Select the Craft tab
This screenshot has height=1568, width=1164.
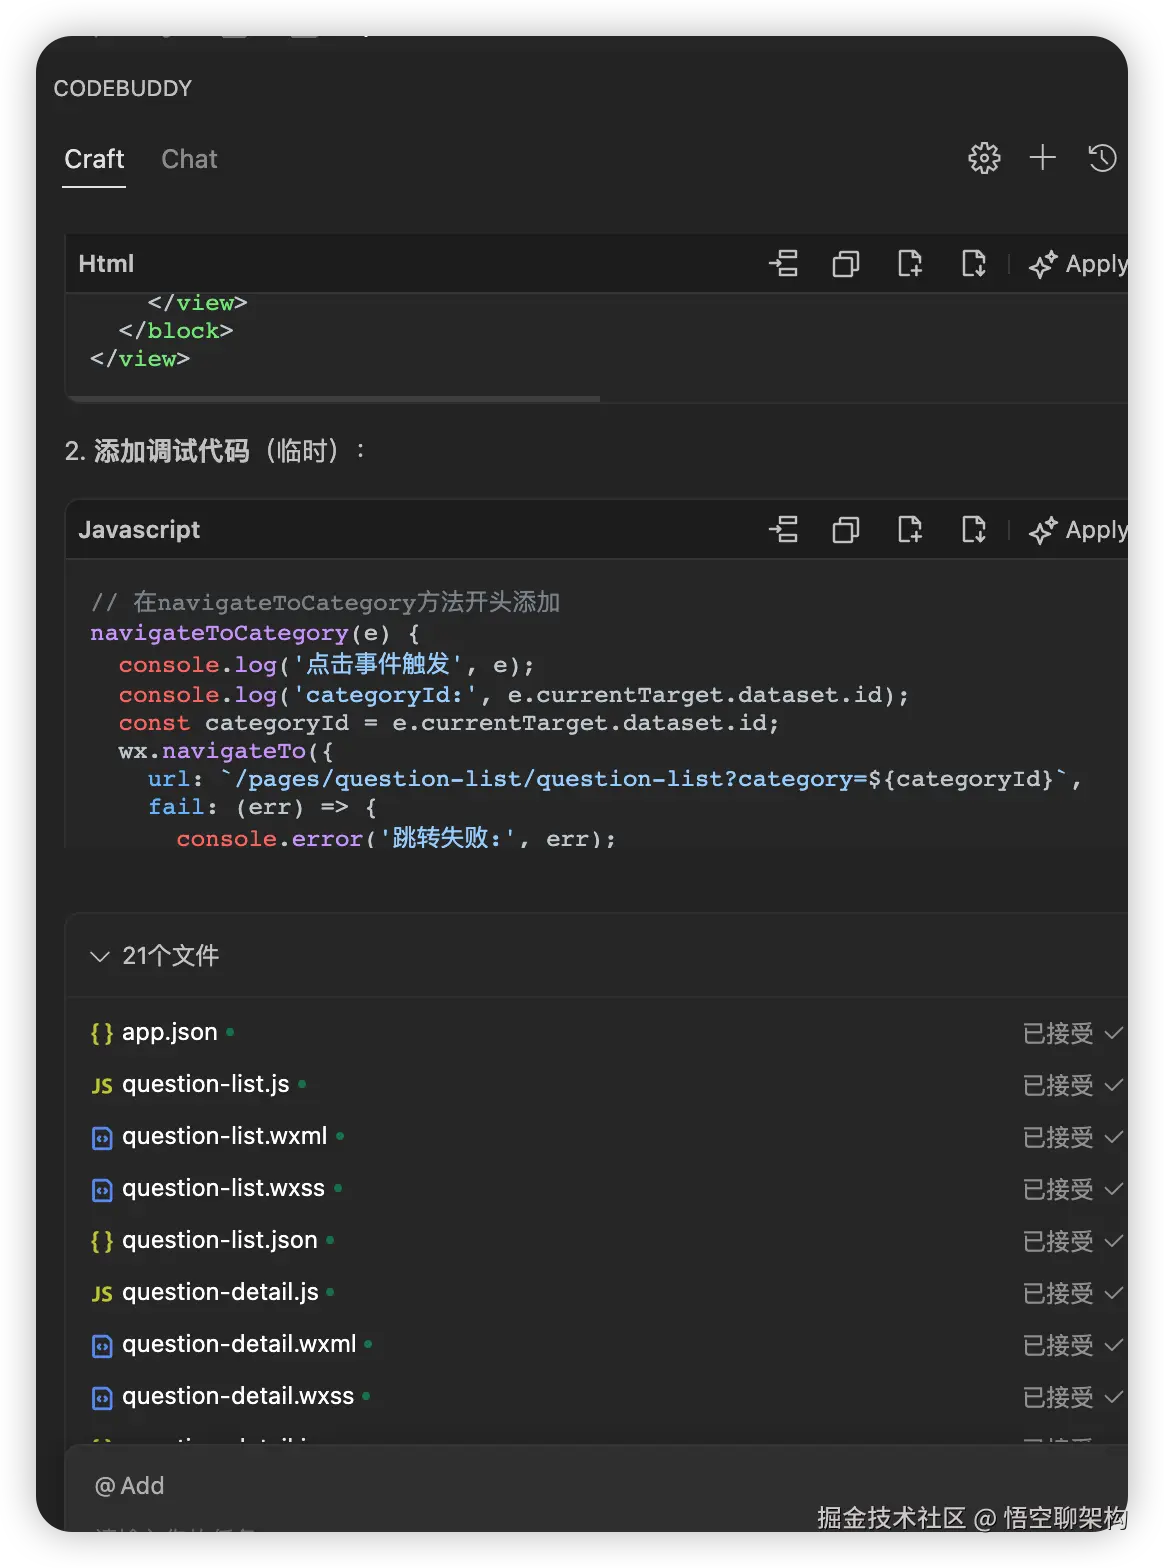pyautogui.click(x=94, y=159)
